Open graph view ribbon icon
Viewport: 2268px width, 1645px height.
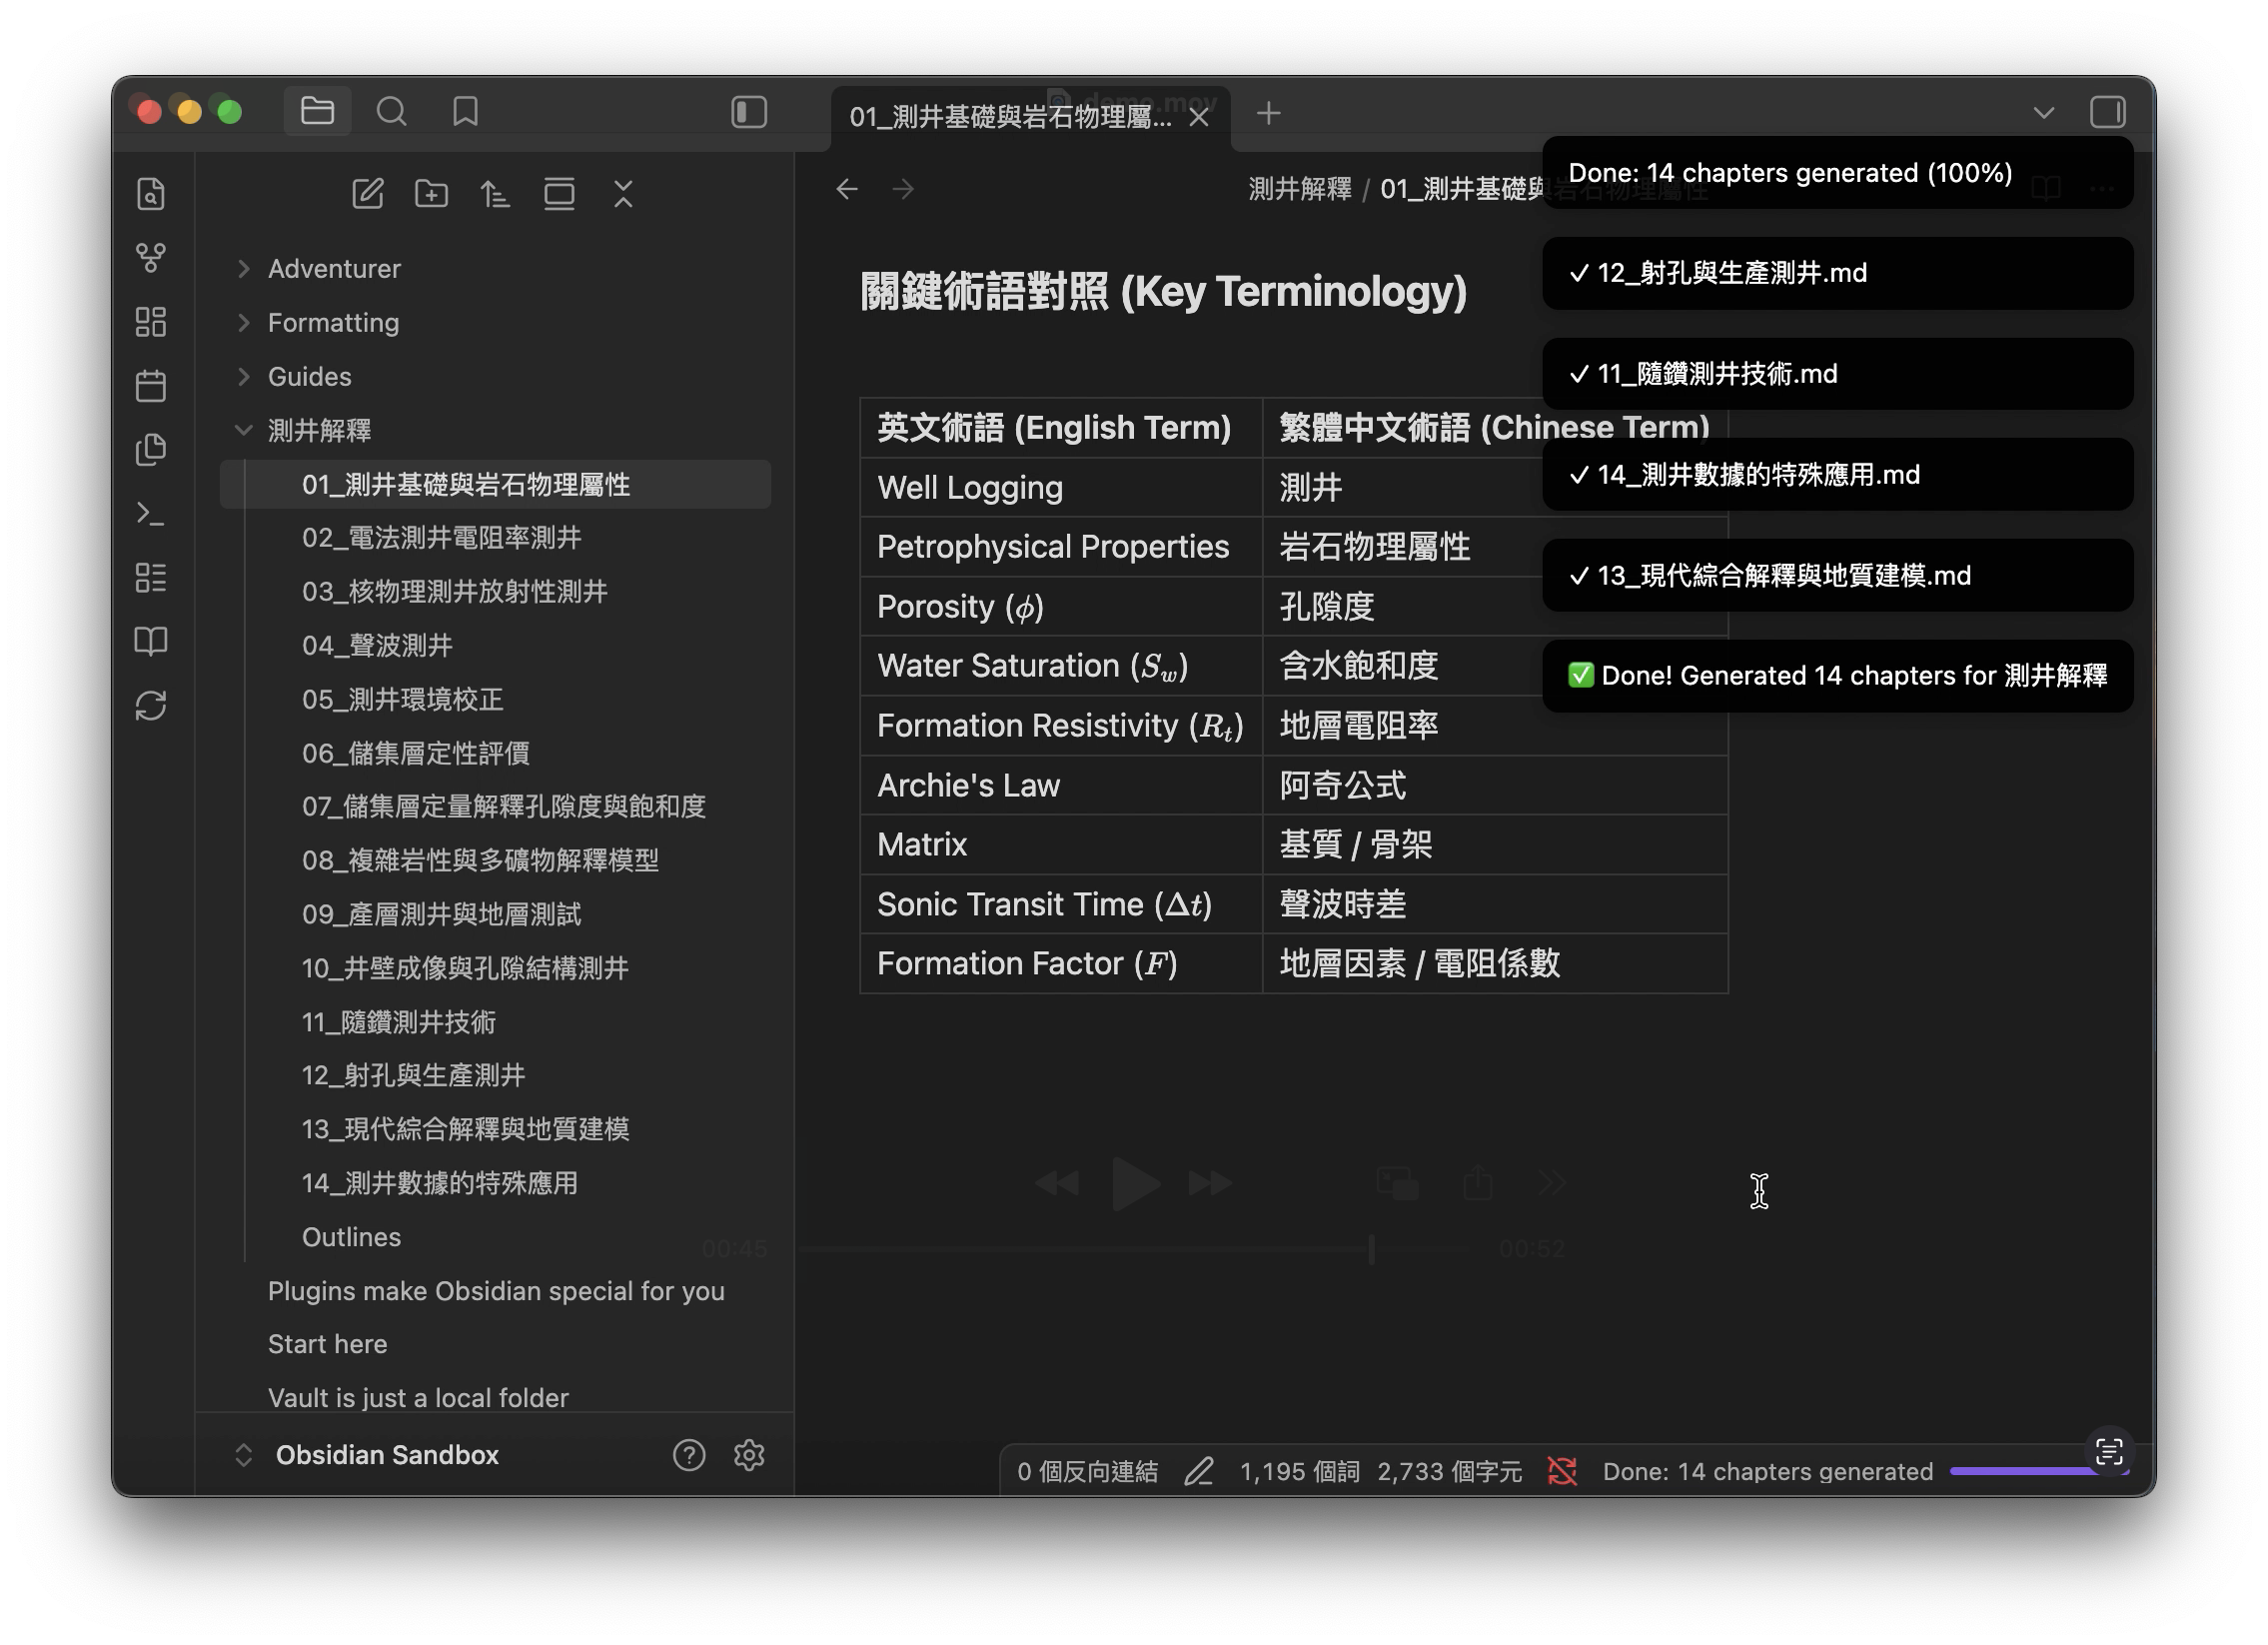coord(151,258)
